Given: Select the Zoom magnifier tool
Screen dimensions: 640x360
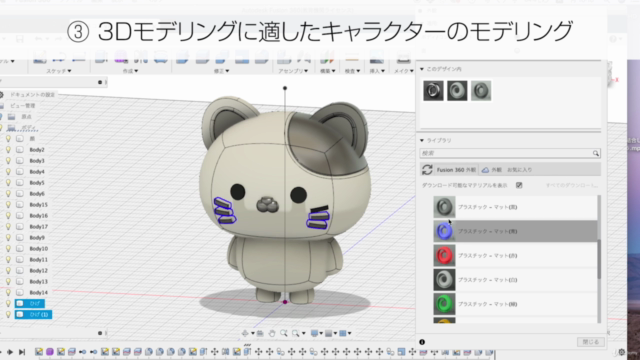Looking at the screenshot, I should (x=284, y=333).
